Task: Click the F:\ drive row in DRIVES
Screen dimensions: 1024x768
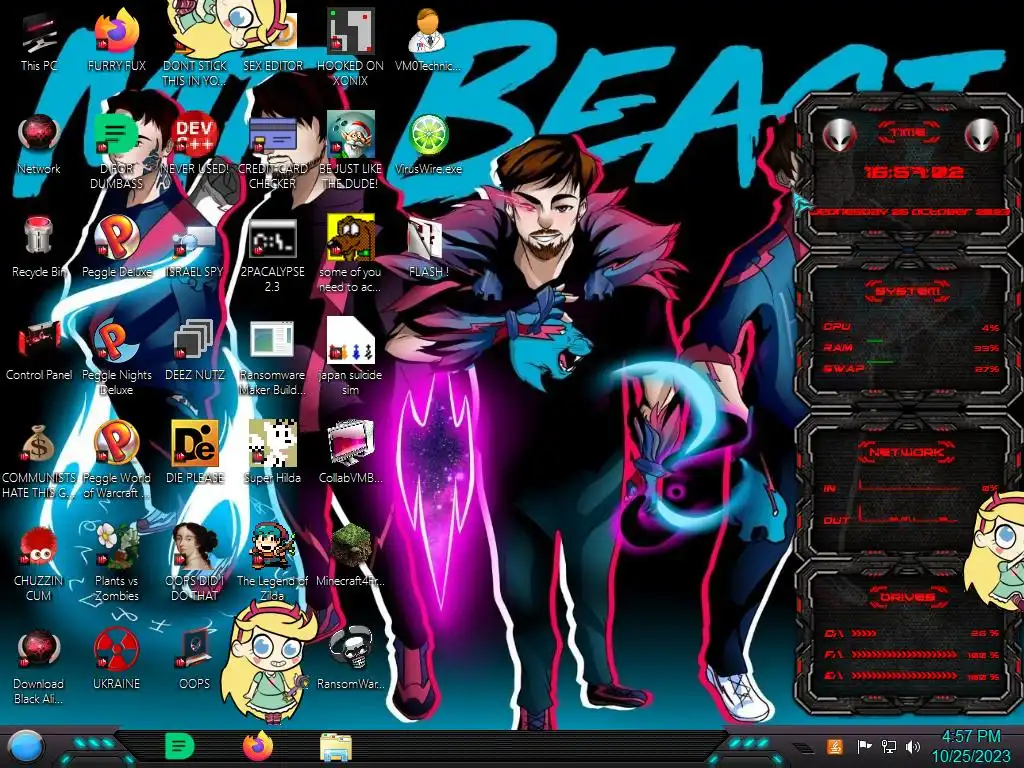Action: [x=911, y=654]
